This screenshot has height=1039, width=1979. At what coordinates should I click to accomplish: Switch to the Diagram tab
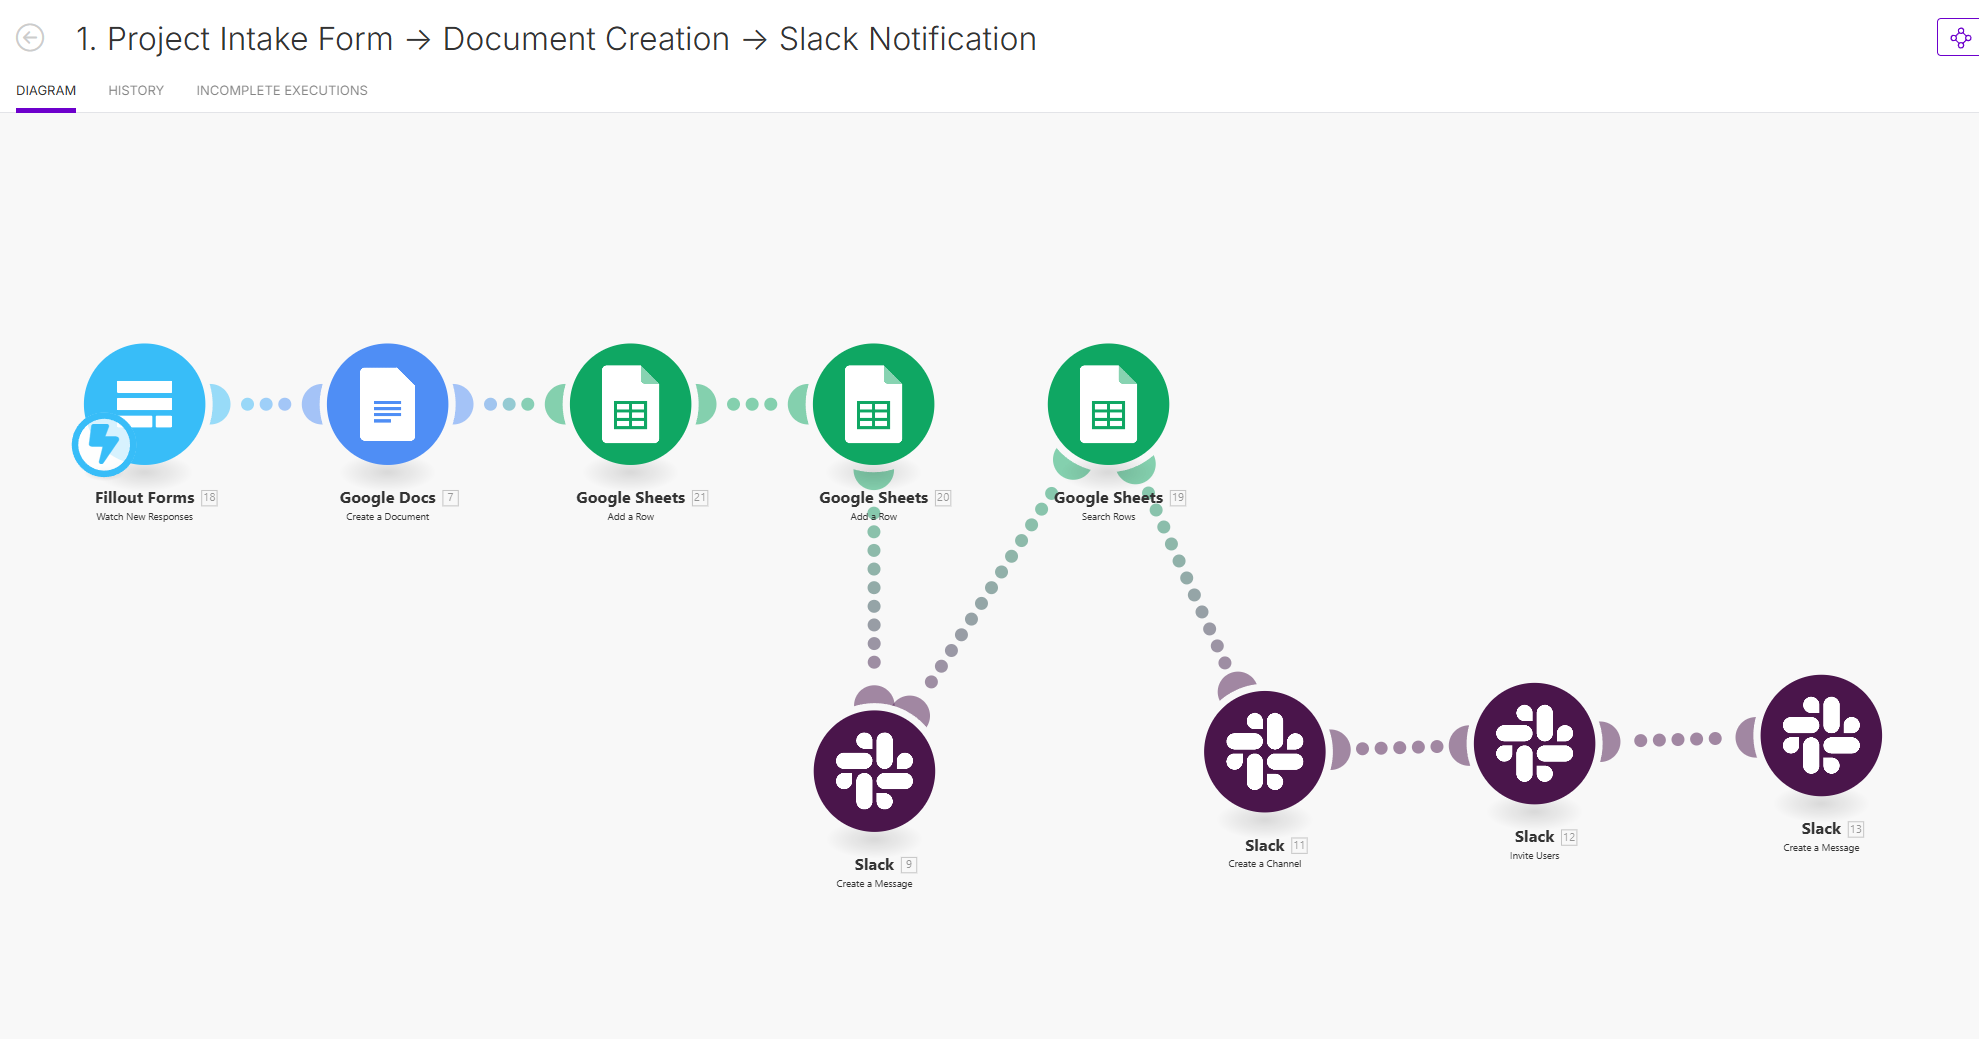point(46,90)
